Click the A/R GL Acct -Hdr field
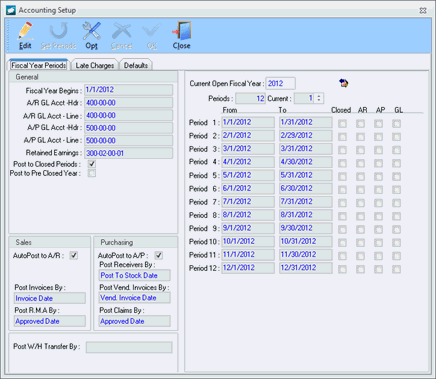 coord(129,103)
